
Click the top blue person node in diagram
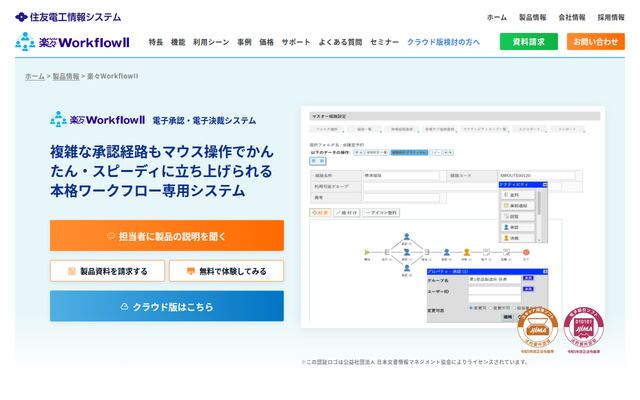[407, 236]
